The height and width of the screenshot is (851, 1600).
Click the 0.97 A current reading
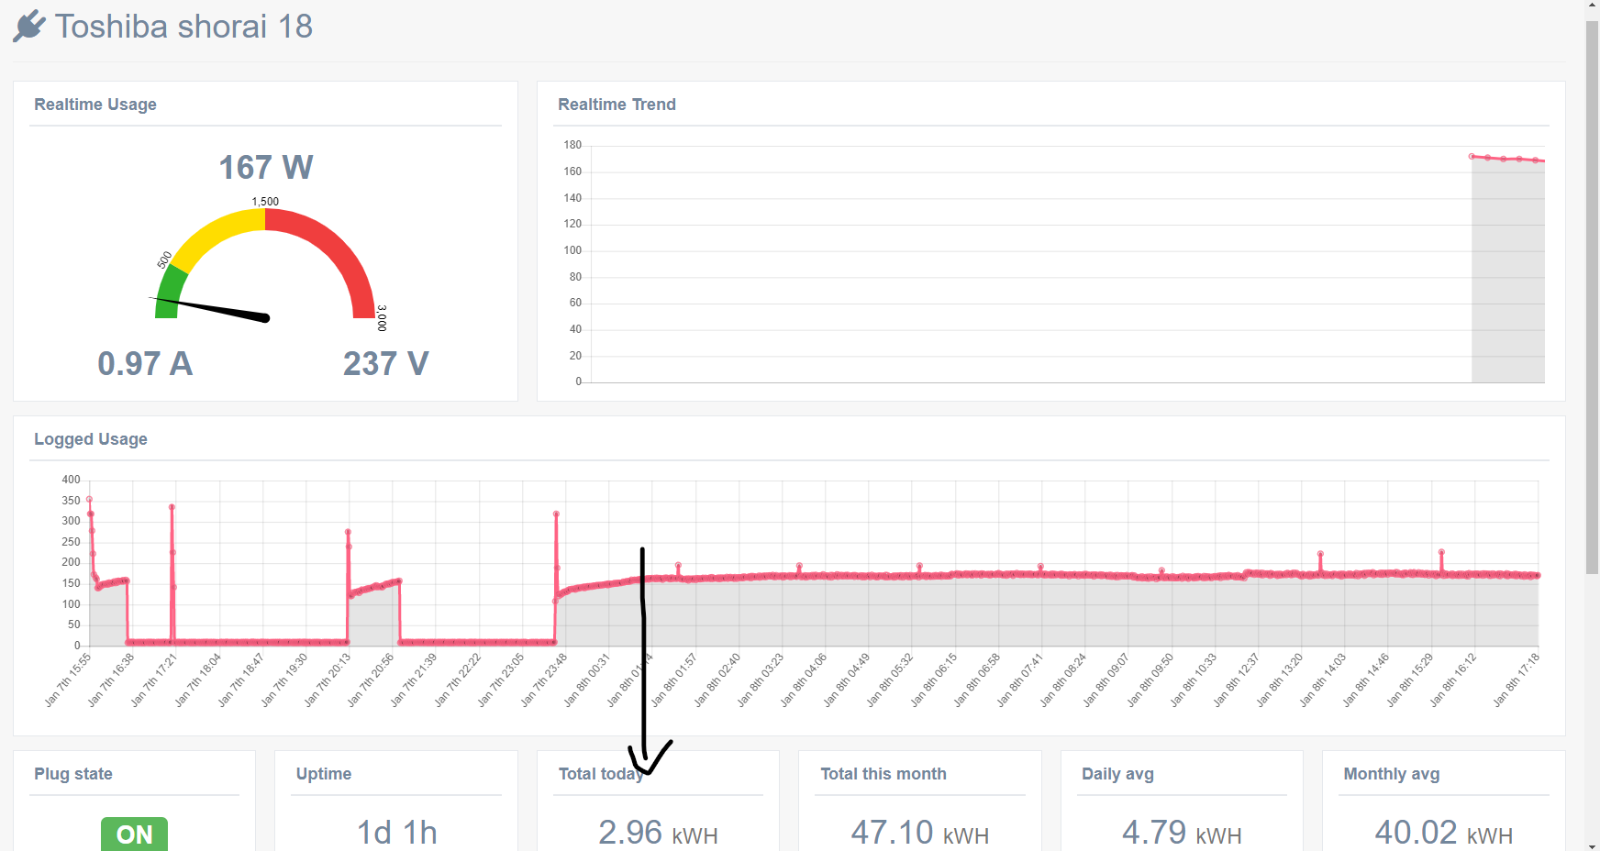145,363
